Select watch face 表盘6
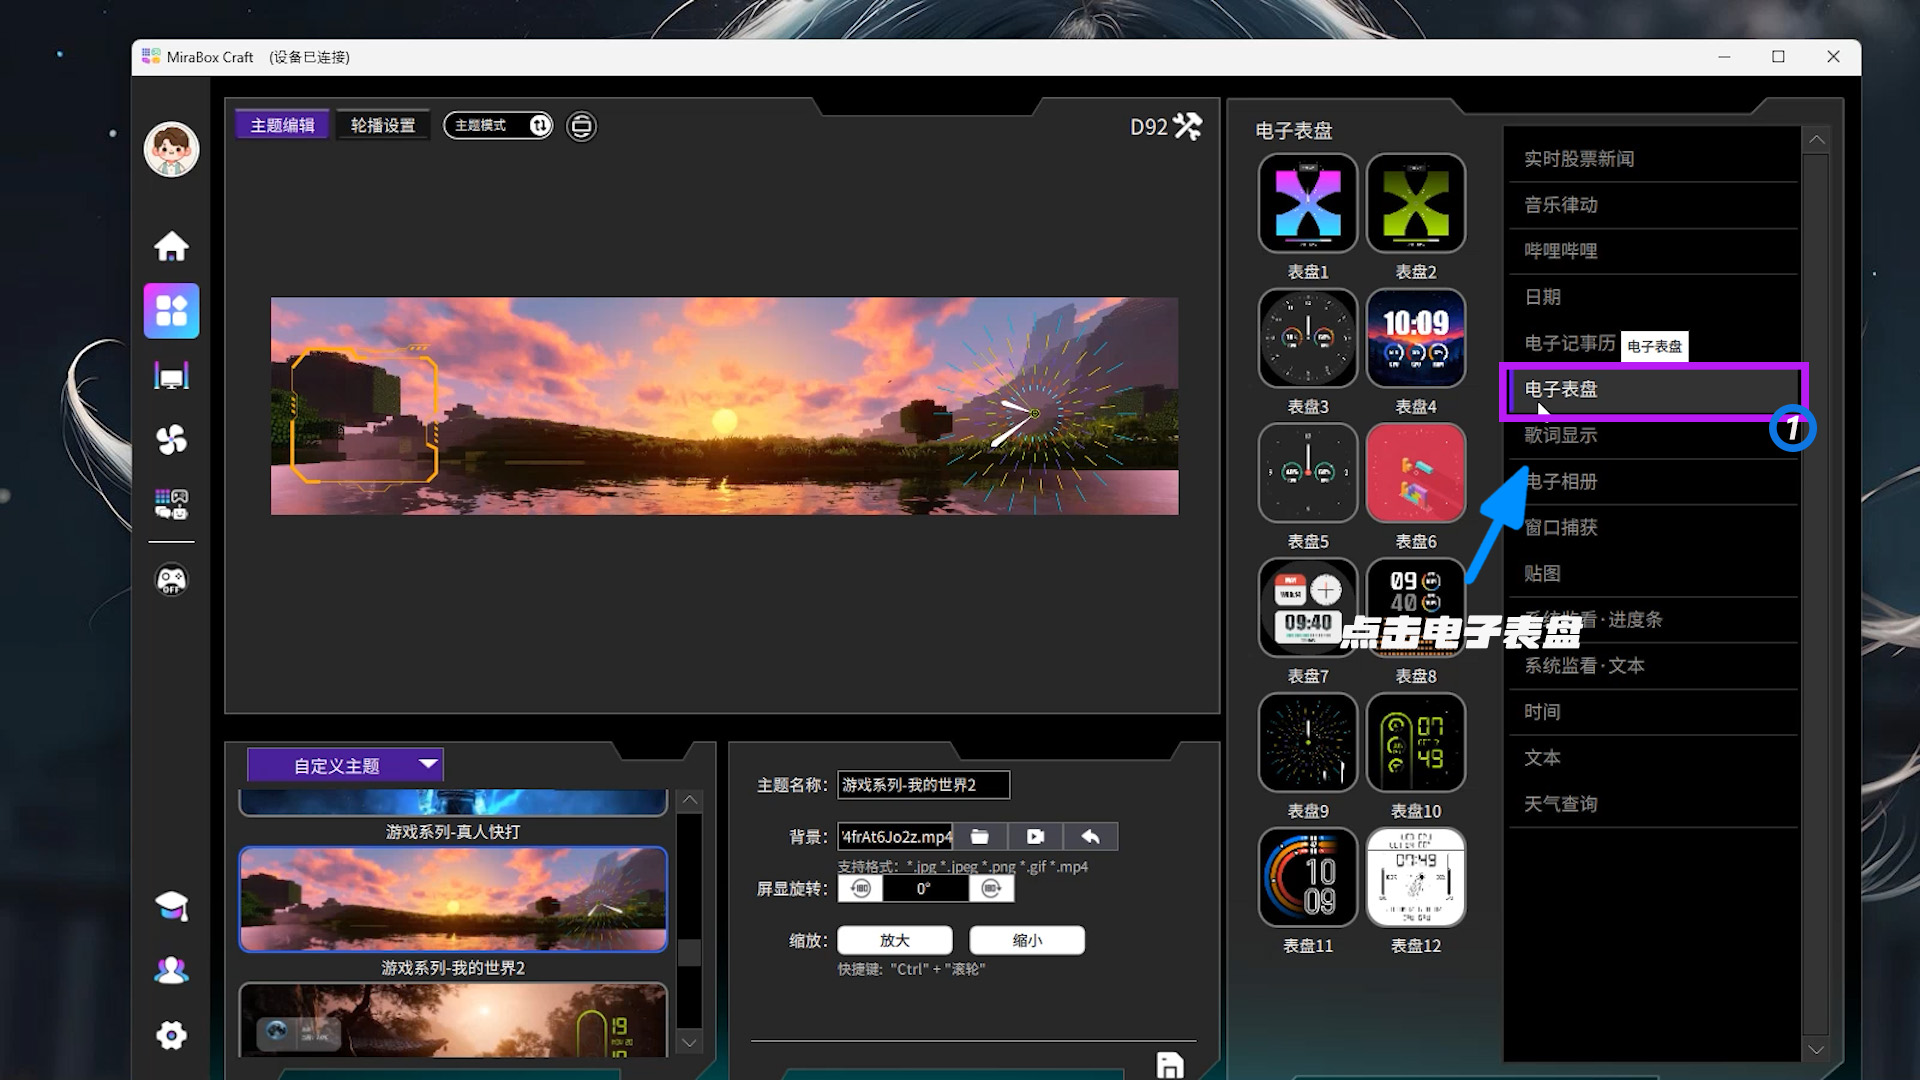Screen dimensions: 1920x1080 (1416, 473)
